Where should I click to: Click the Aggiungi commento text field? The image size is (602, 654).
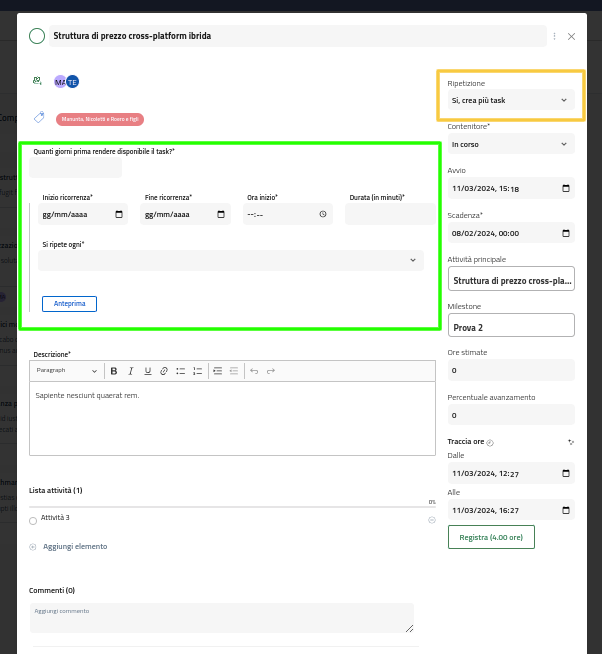click(x=221, y=617)
